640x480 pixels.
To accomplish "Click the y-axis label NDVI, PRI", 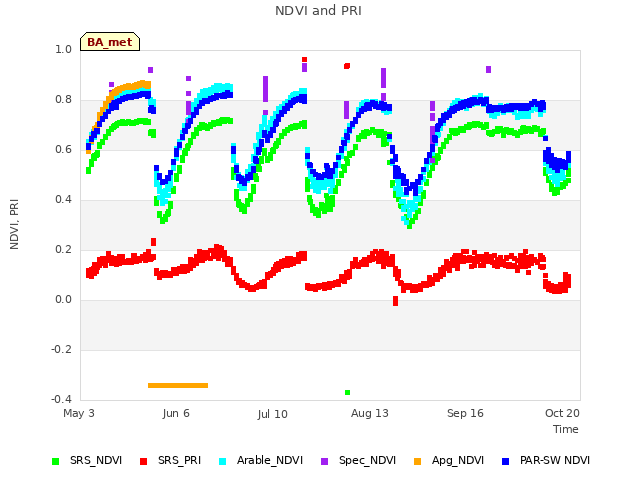I will tap(14, 224).
